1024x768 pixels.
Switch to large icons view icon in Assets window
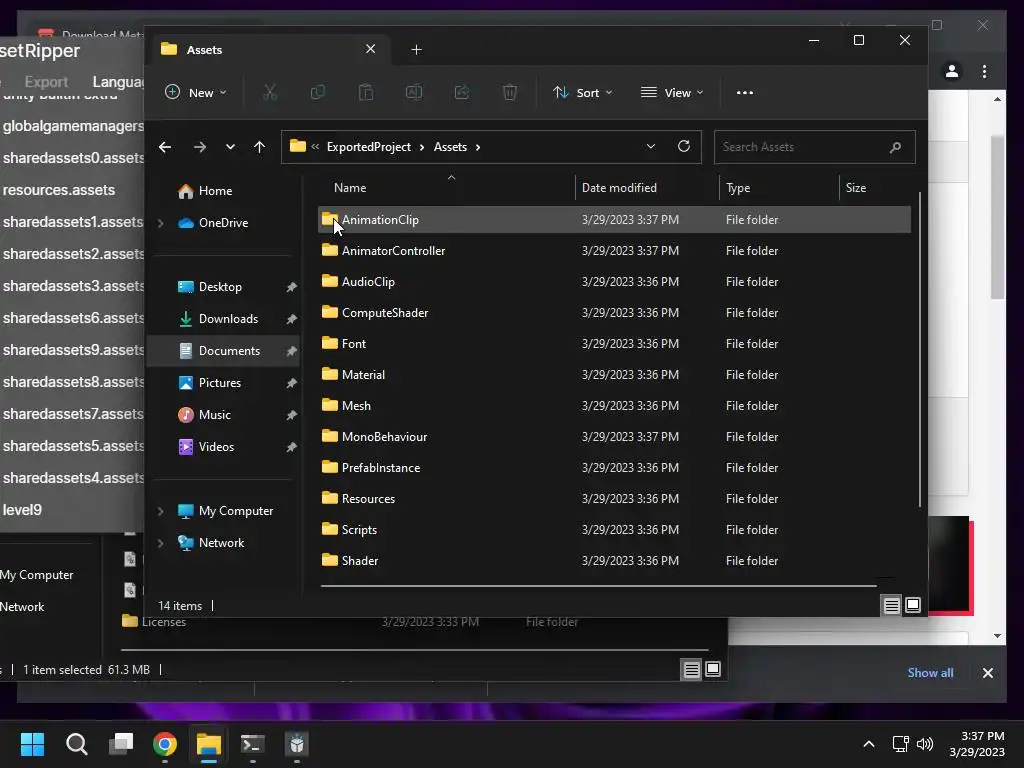tap(913, 605)
